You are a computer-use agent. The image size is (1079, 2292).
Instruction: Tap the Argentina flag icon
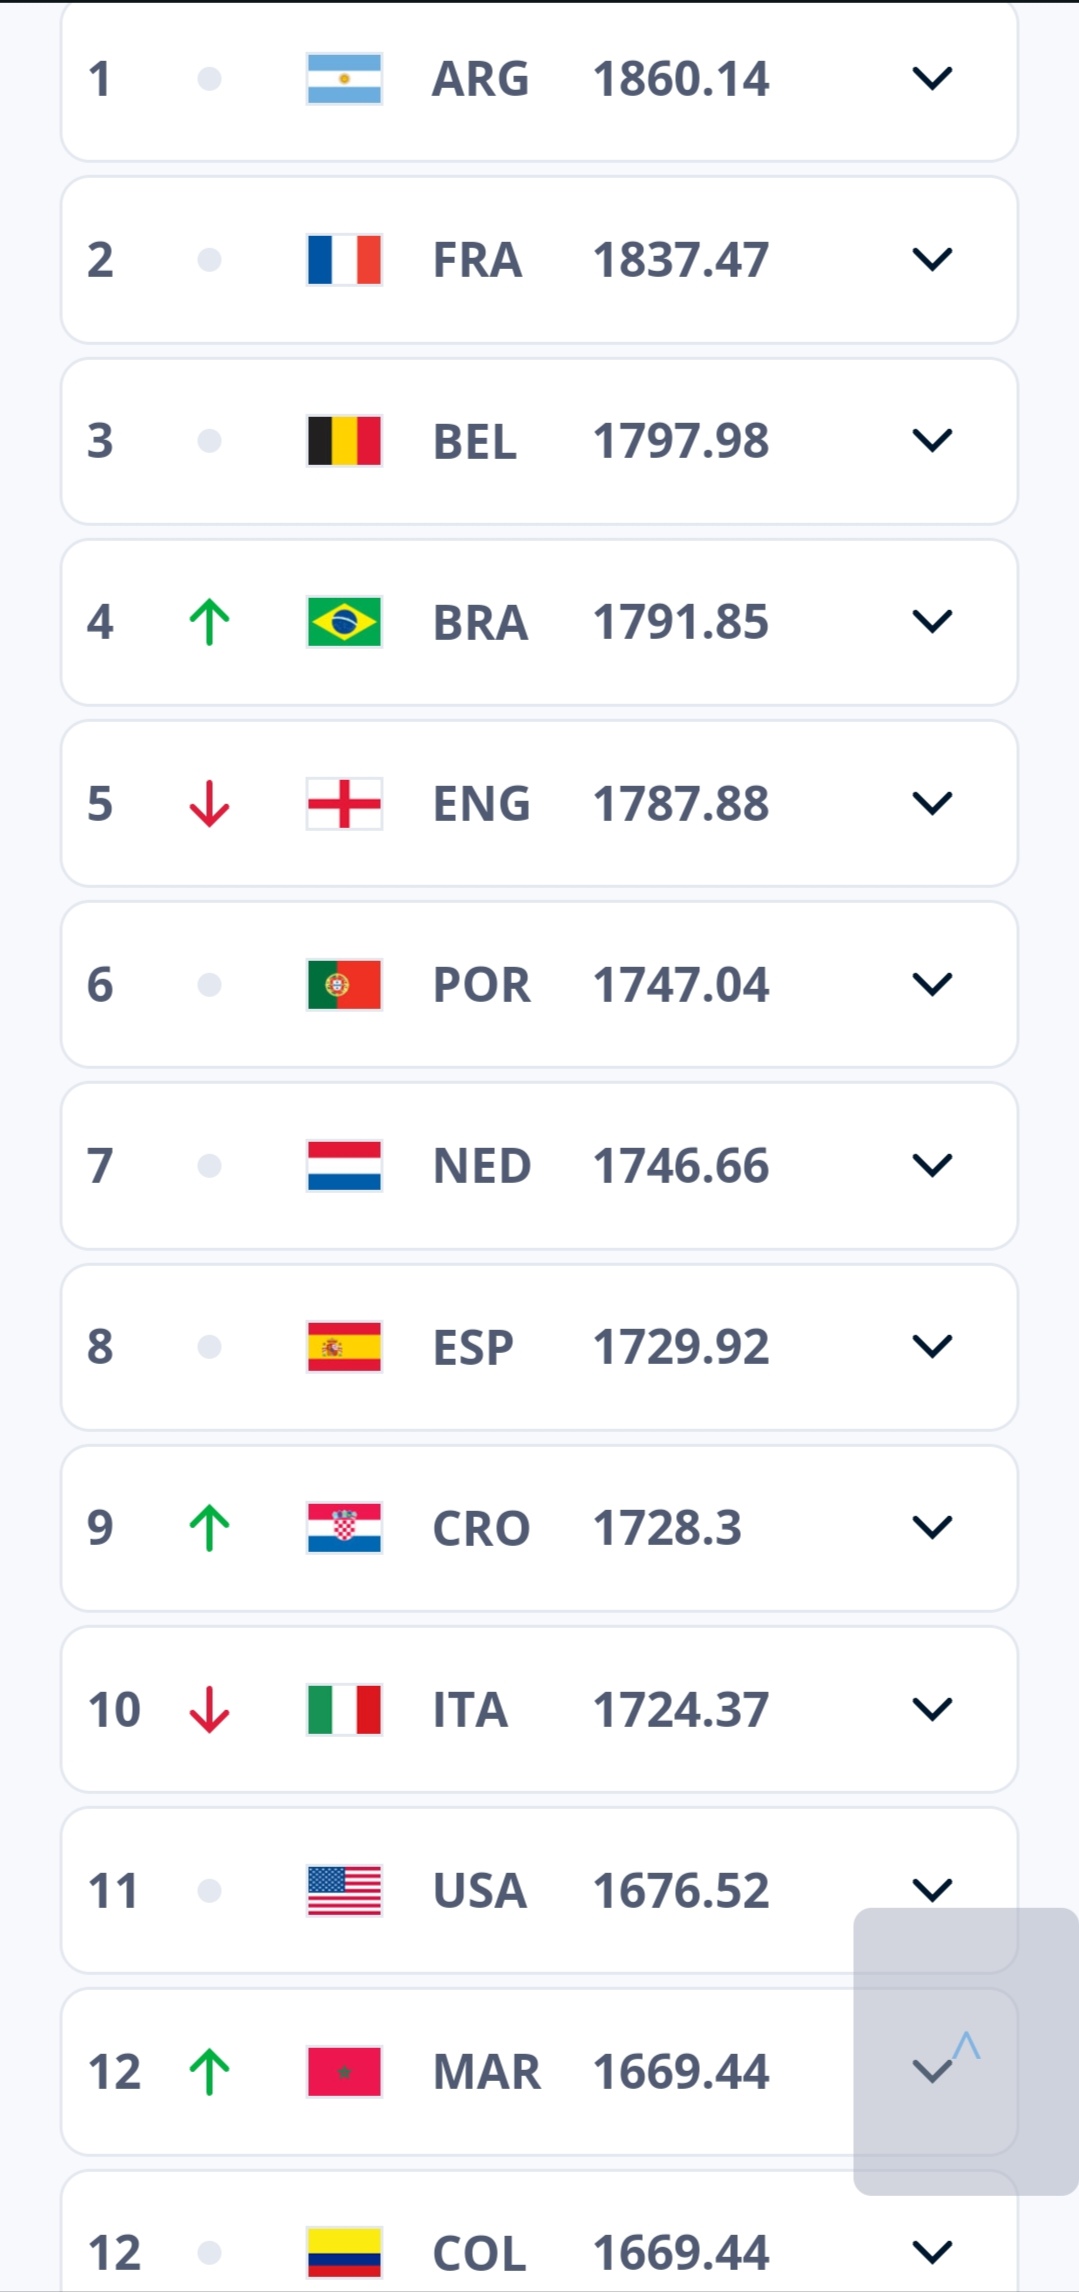tap(344, 79)
